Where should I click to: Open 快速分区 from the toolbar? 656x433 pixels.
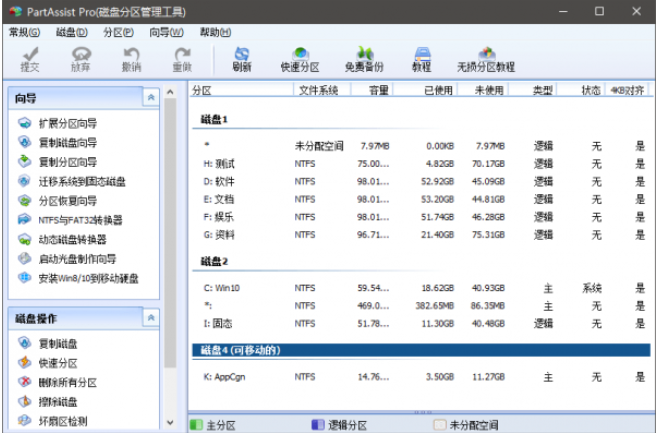click(x=300, y=59)
